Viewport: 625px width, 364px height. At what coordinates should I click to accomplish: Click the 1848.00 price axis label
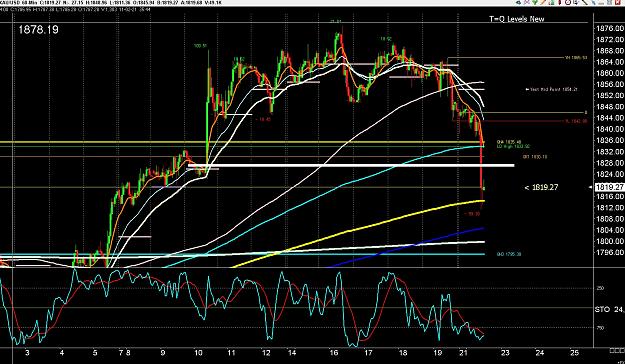tap(609, 107)
